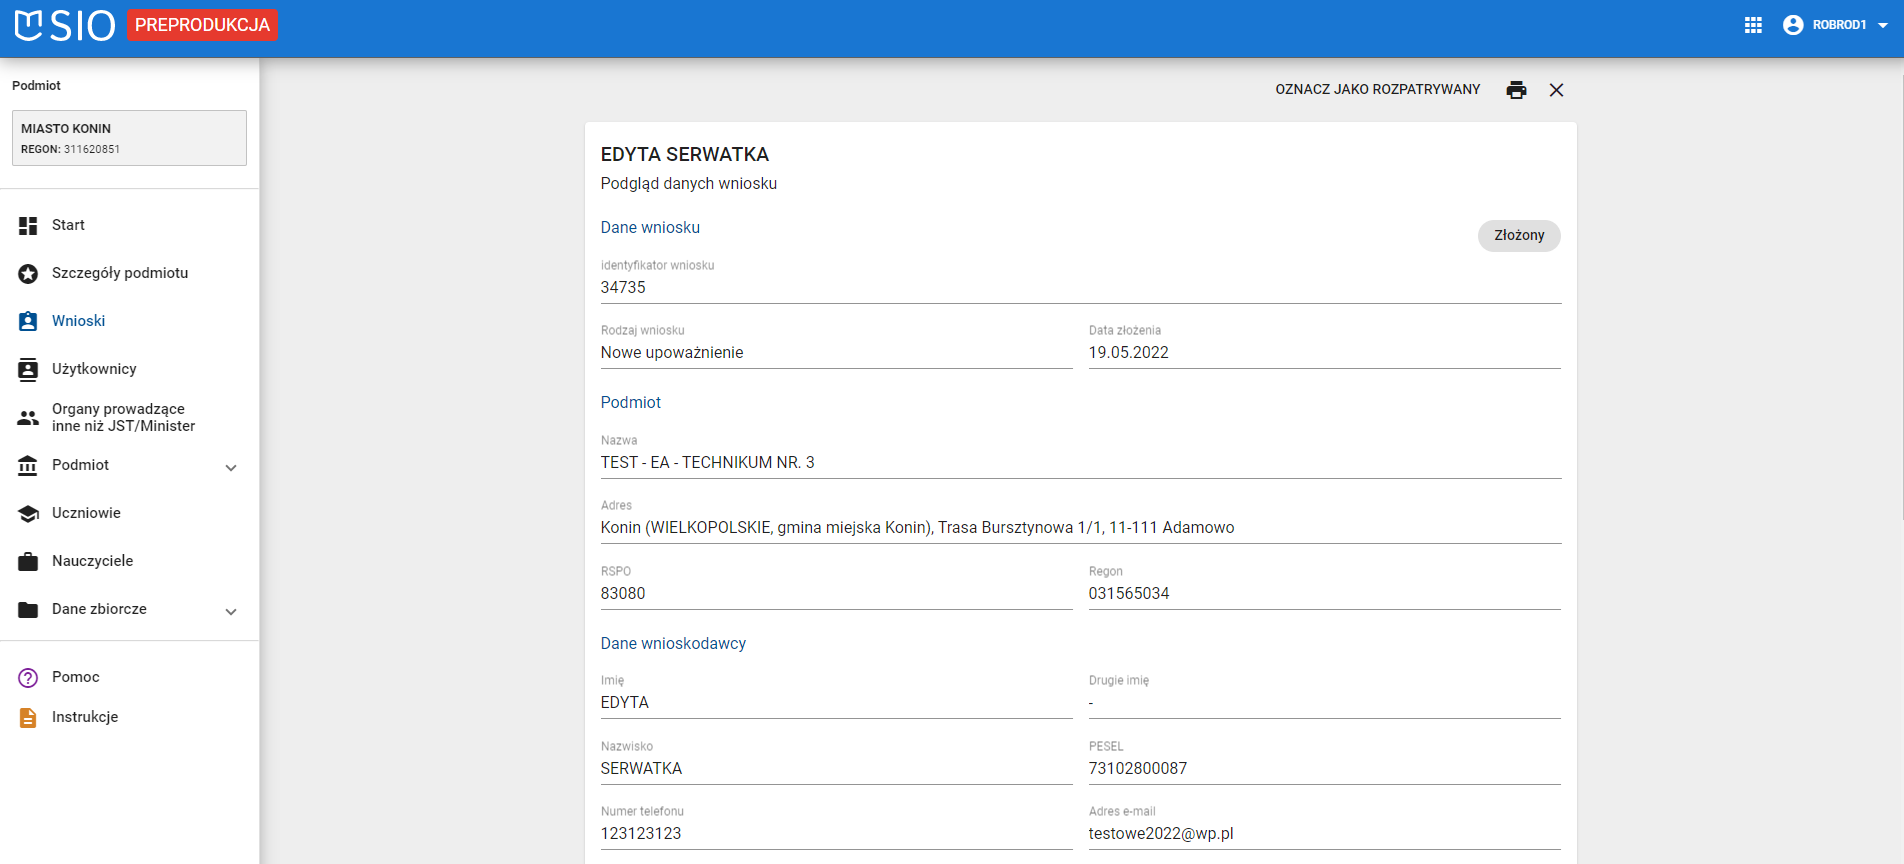Click the Pomoc question mark icon
This screenshot has width=1904, height=864.
tap(28, 678)
